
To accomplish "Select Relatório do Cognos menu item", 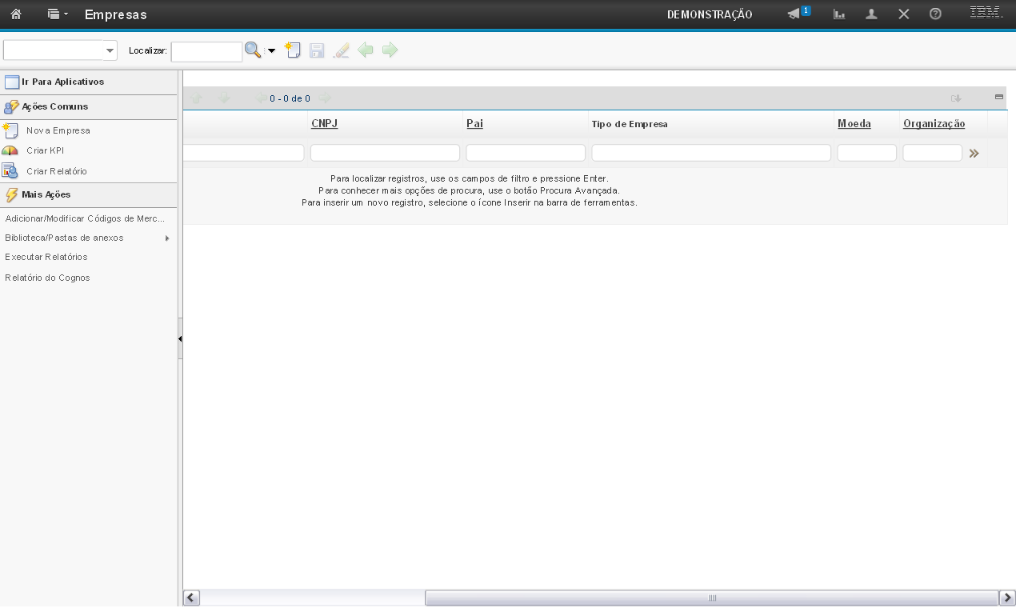I will [x=47, y=277].
